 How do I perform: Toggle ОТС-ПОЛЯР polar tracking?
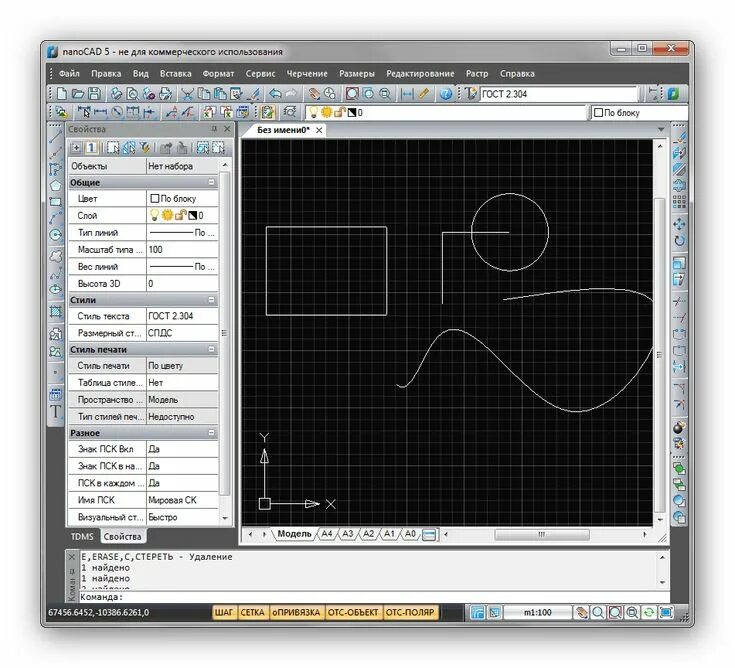click(410, 612)
